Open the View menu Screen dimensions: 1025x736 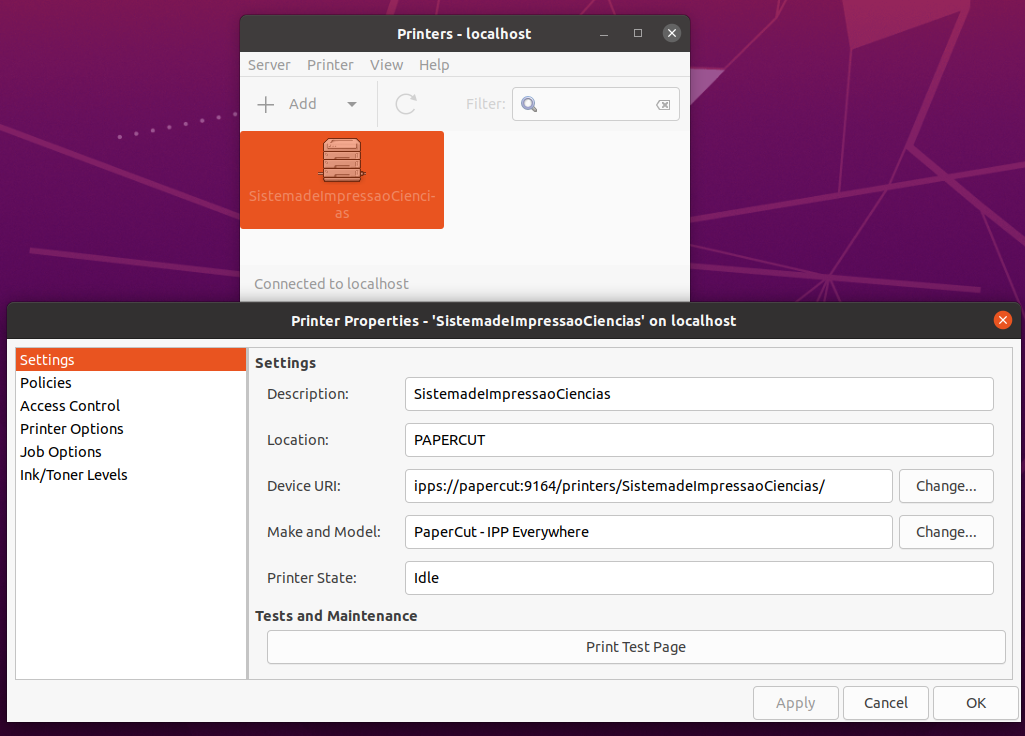pyautogui.click(x=386, y=65)
